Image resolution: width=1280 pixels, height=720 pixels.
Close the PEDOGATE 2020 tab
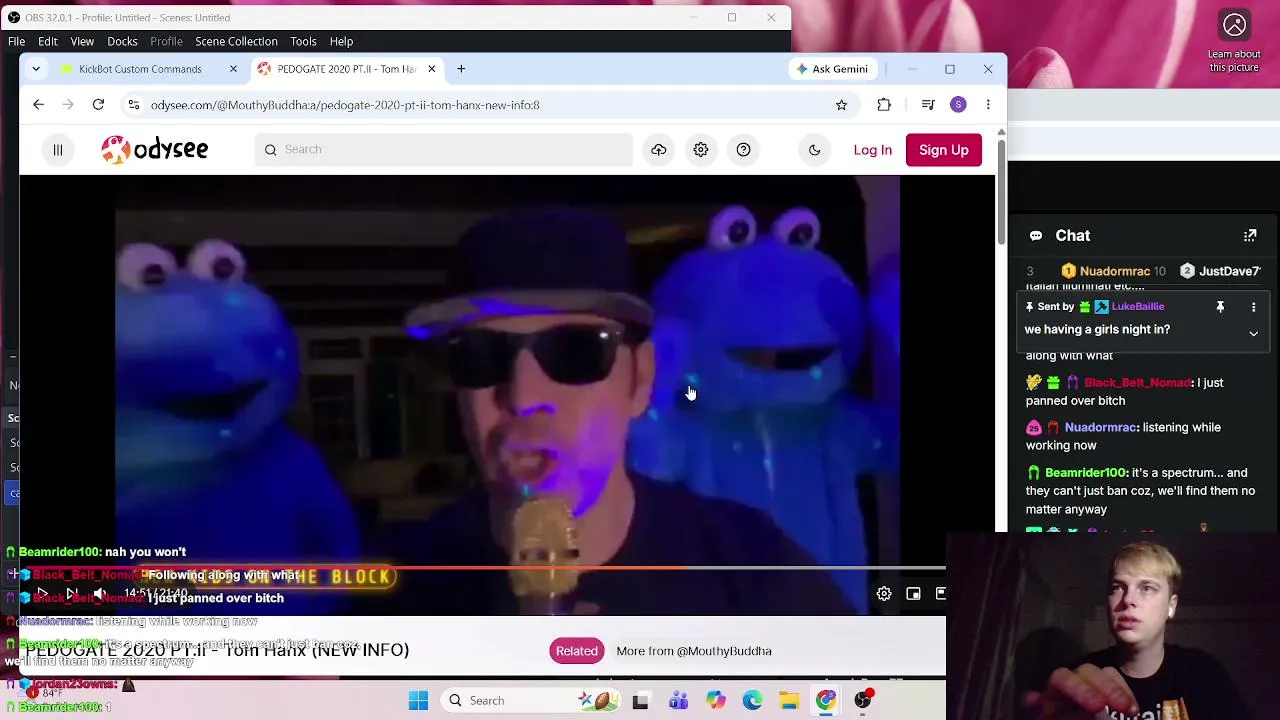tap(431, 69)
